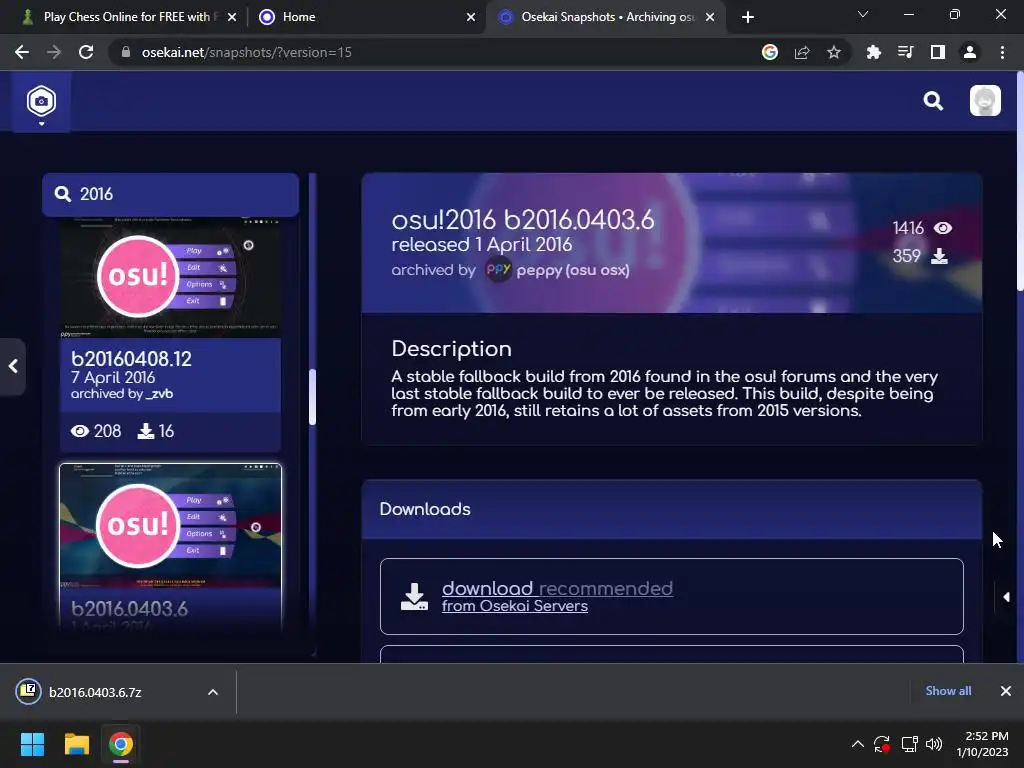This screenshot has width=1024, height=768.
Task: Open the media control icon
Action: click(x=906, y=52)
